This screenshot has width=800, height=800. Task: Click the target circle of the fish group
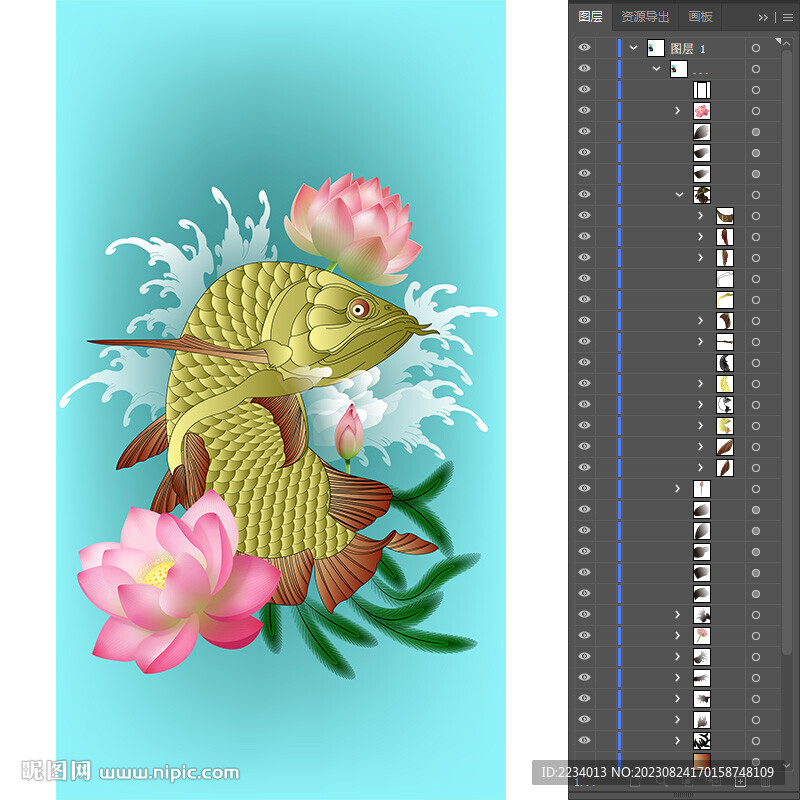[x=756, y=195]
